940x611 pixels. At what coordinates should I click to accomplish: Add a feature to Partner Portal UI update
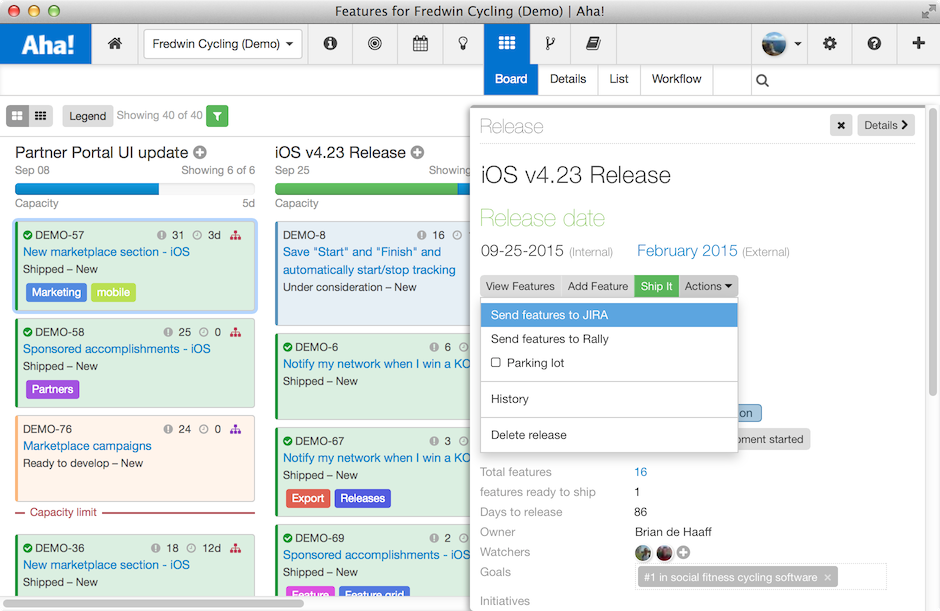tap(200, 152)
